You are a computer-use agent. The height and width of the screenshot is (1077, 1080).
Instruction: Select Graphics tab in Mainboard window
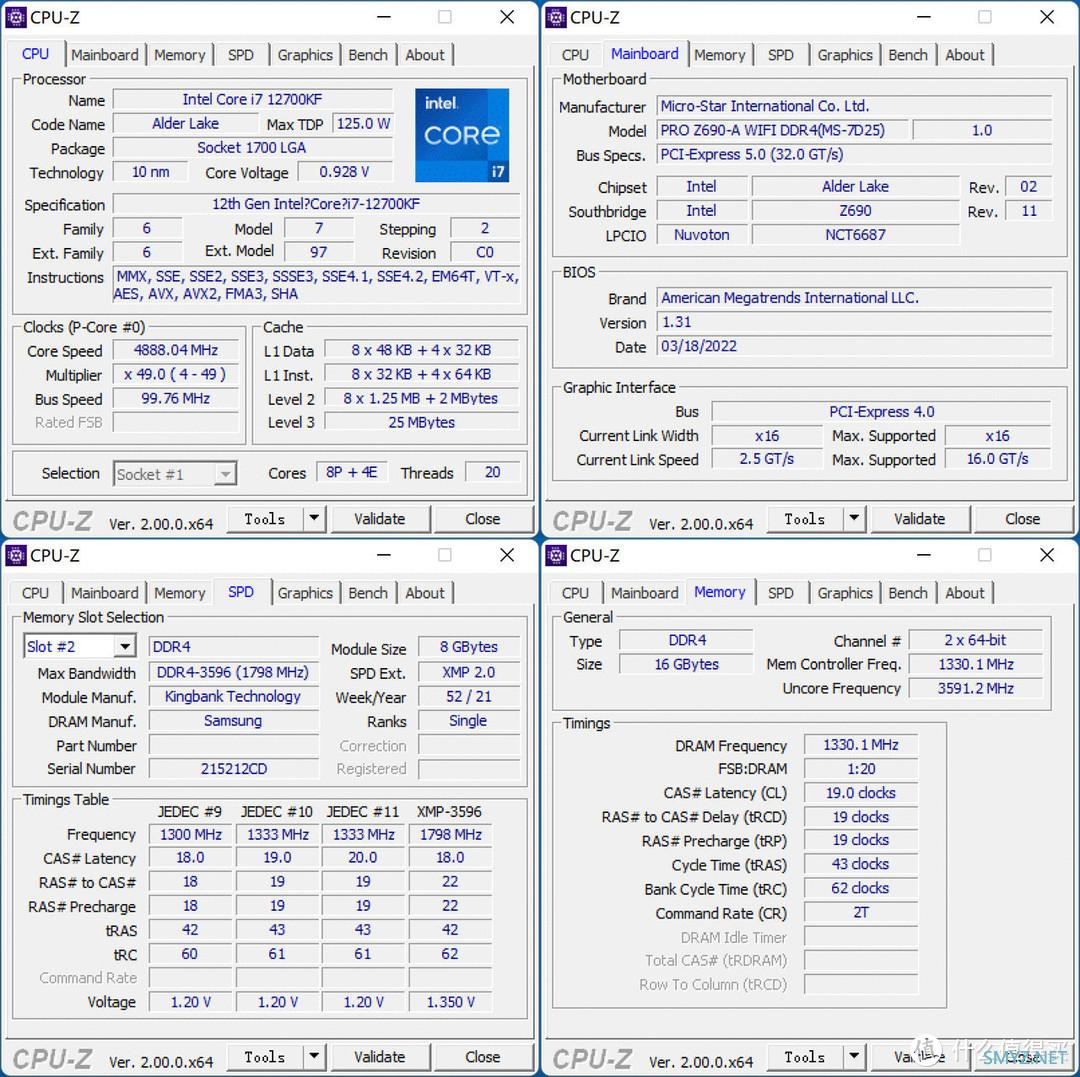pos(845,55)
